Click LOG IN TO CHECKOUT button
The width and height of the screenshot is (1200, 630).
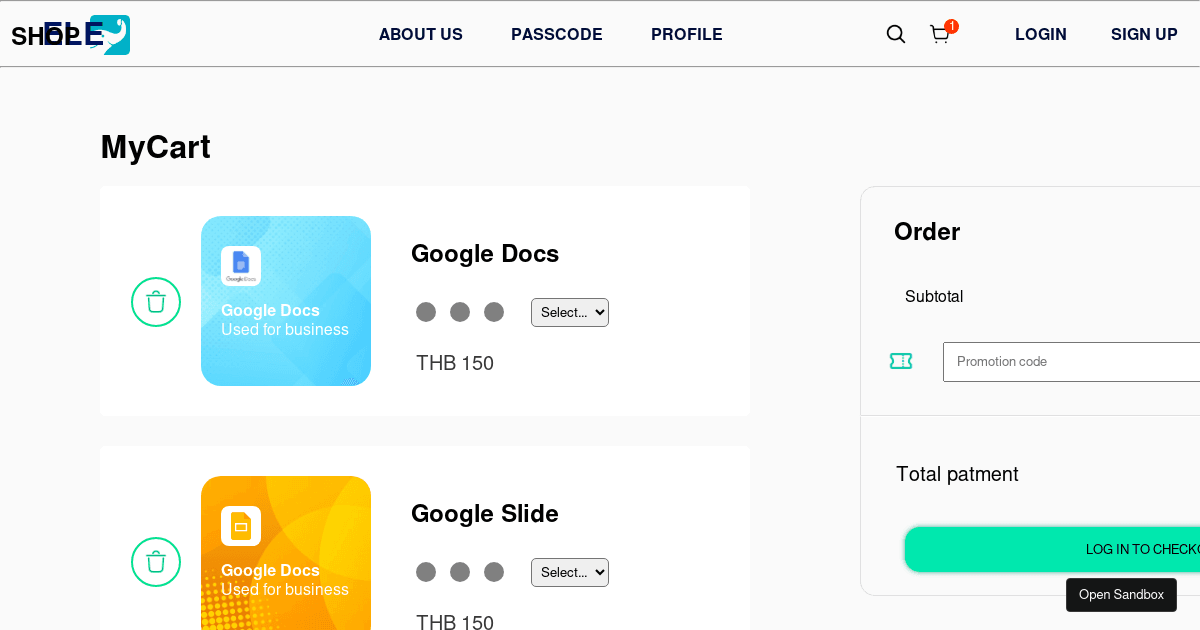pyautogui.click(x=1052, y=549)
